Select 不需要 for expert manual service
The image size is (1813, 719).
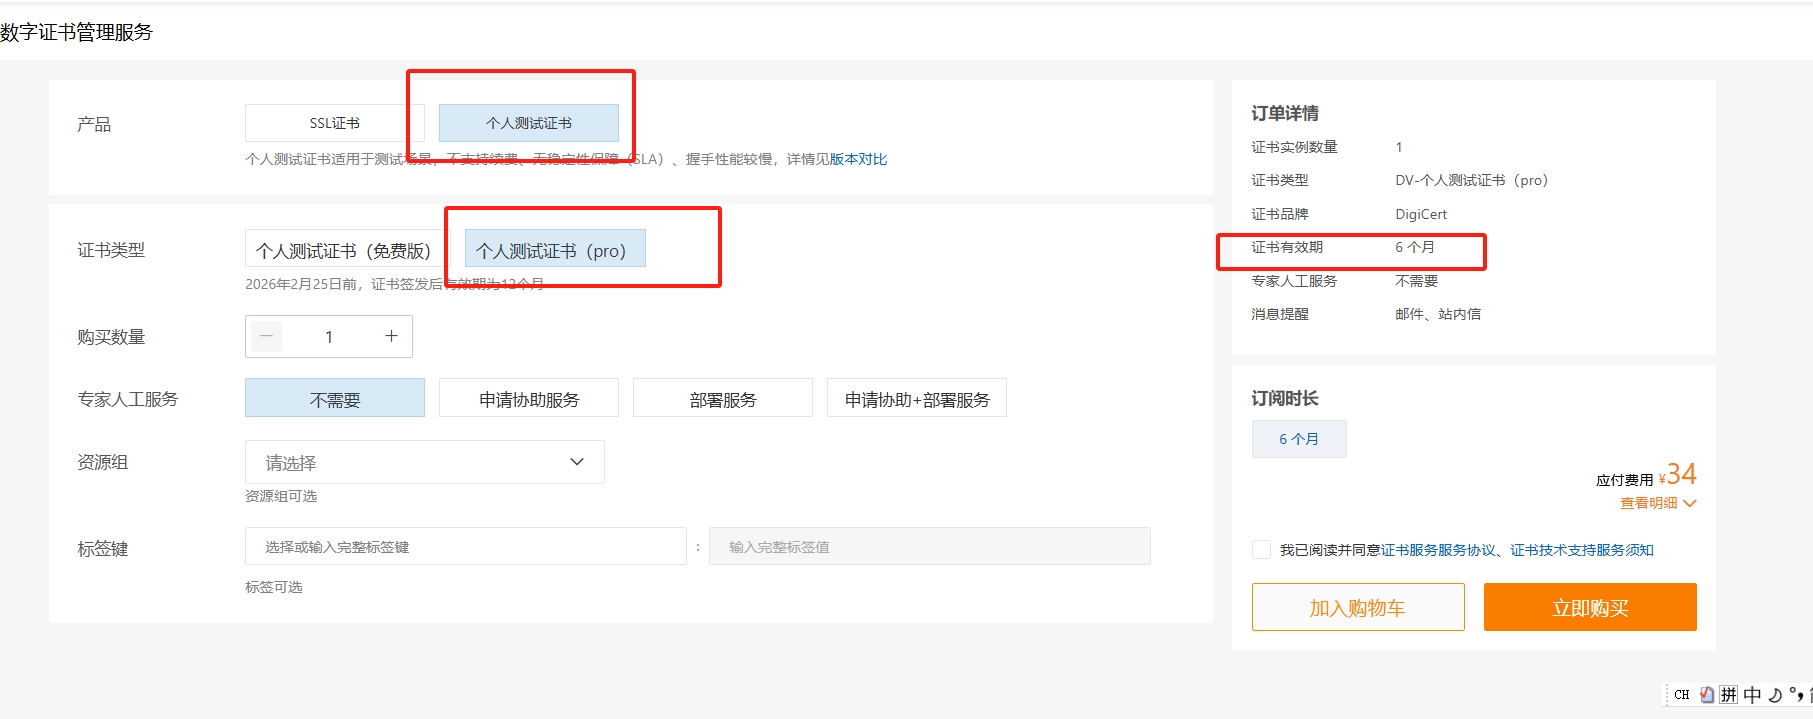pyautogui.click(x=335, y=399)
